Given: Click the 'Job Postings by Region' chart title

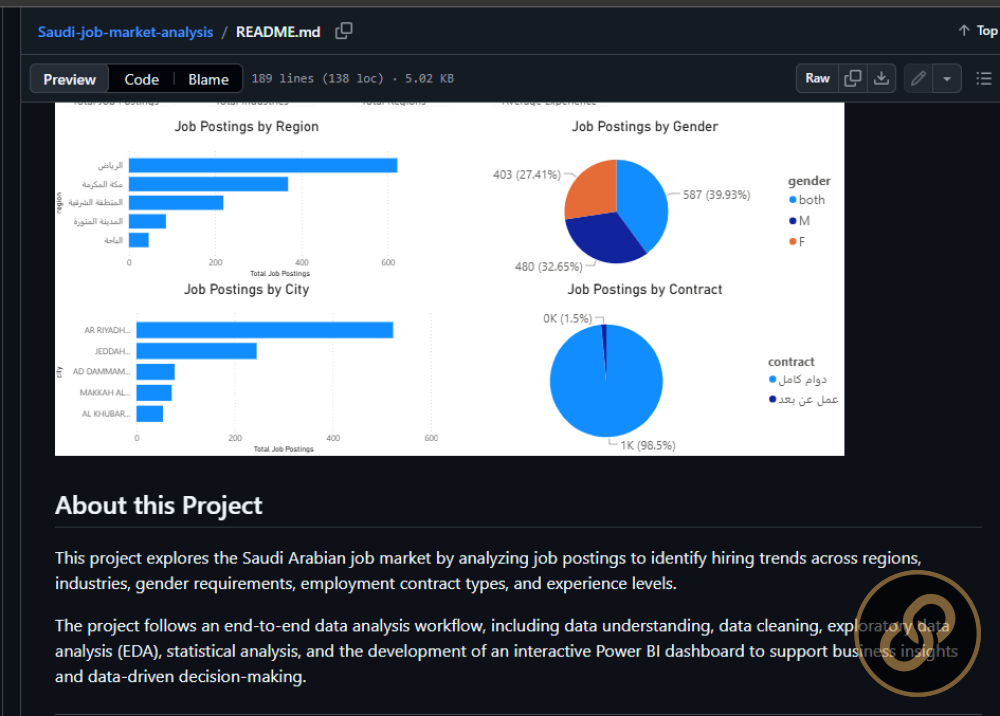Looking at the screenshot, I should point(247,126).
